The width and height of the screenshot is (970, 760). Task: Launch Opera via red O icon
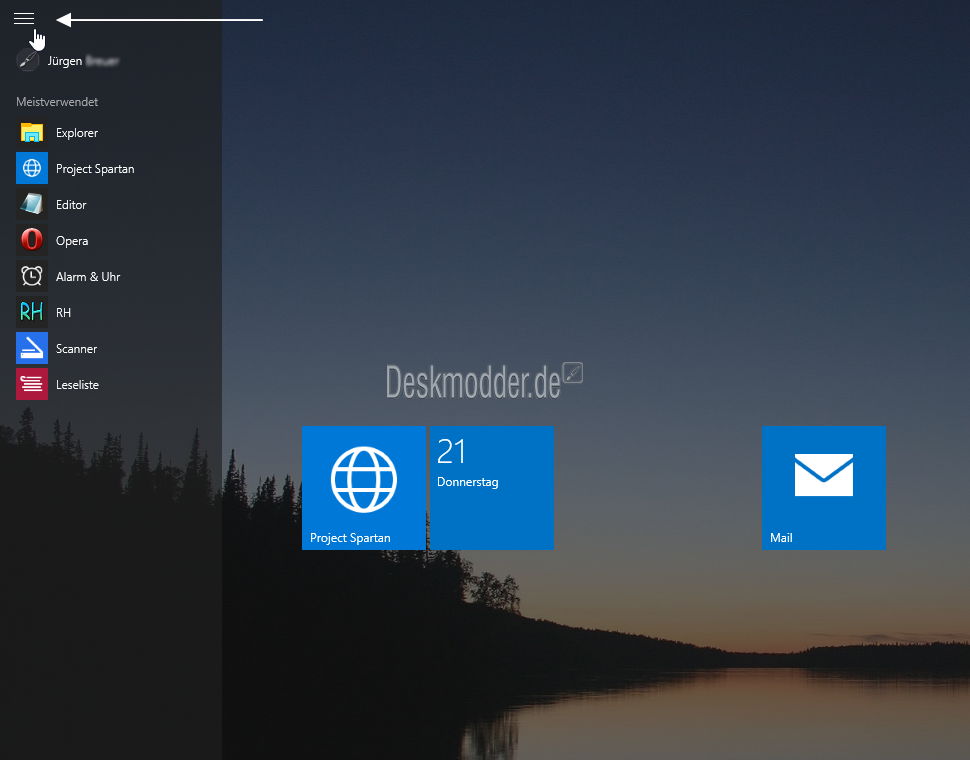point(32,240)
